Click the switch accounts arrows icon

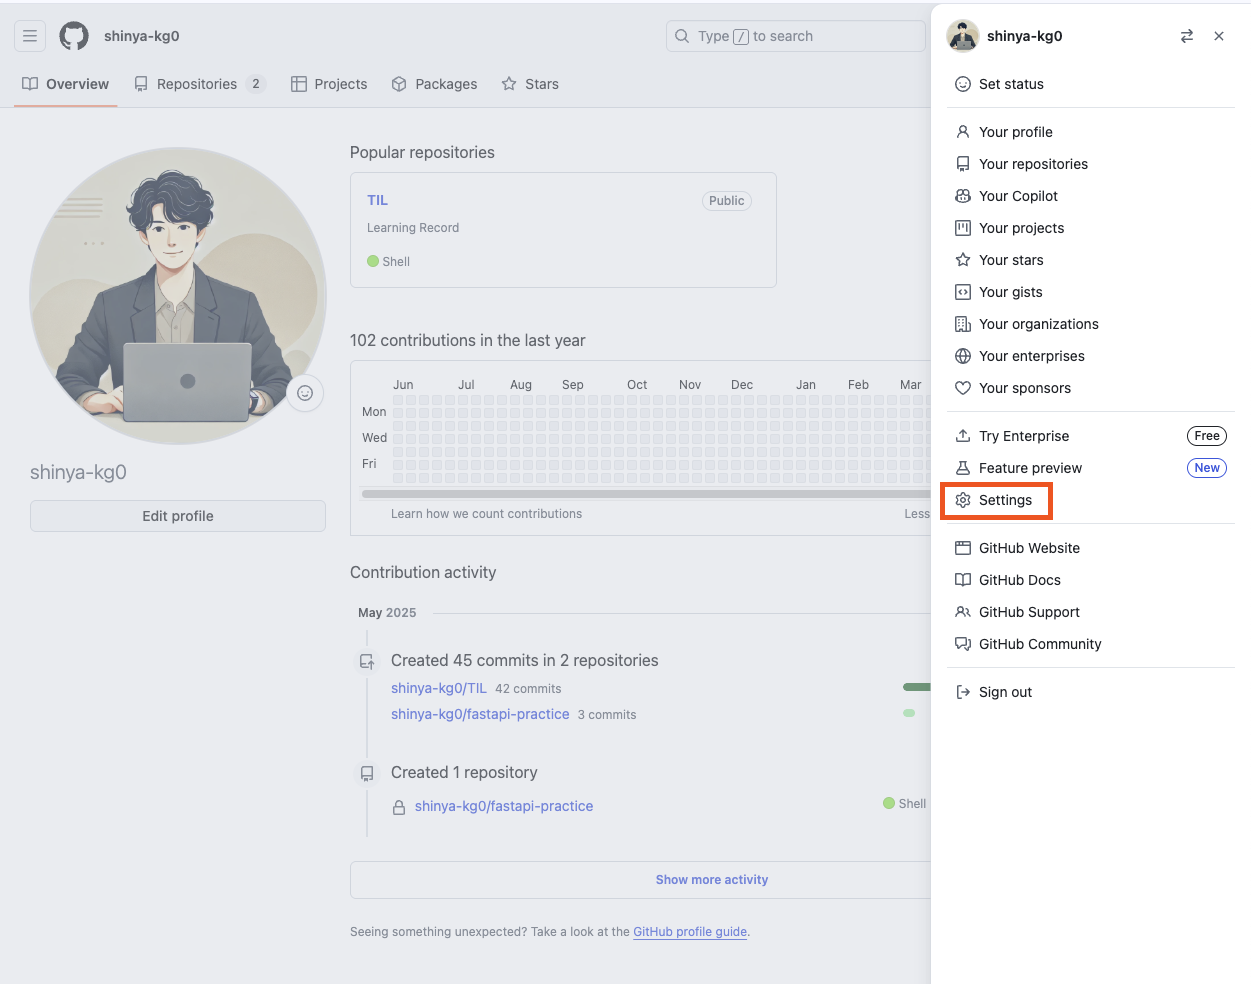[x=1186, y=35]
